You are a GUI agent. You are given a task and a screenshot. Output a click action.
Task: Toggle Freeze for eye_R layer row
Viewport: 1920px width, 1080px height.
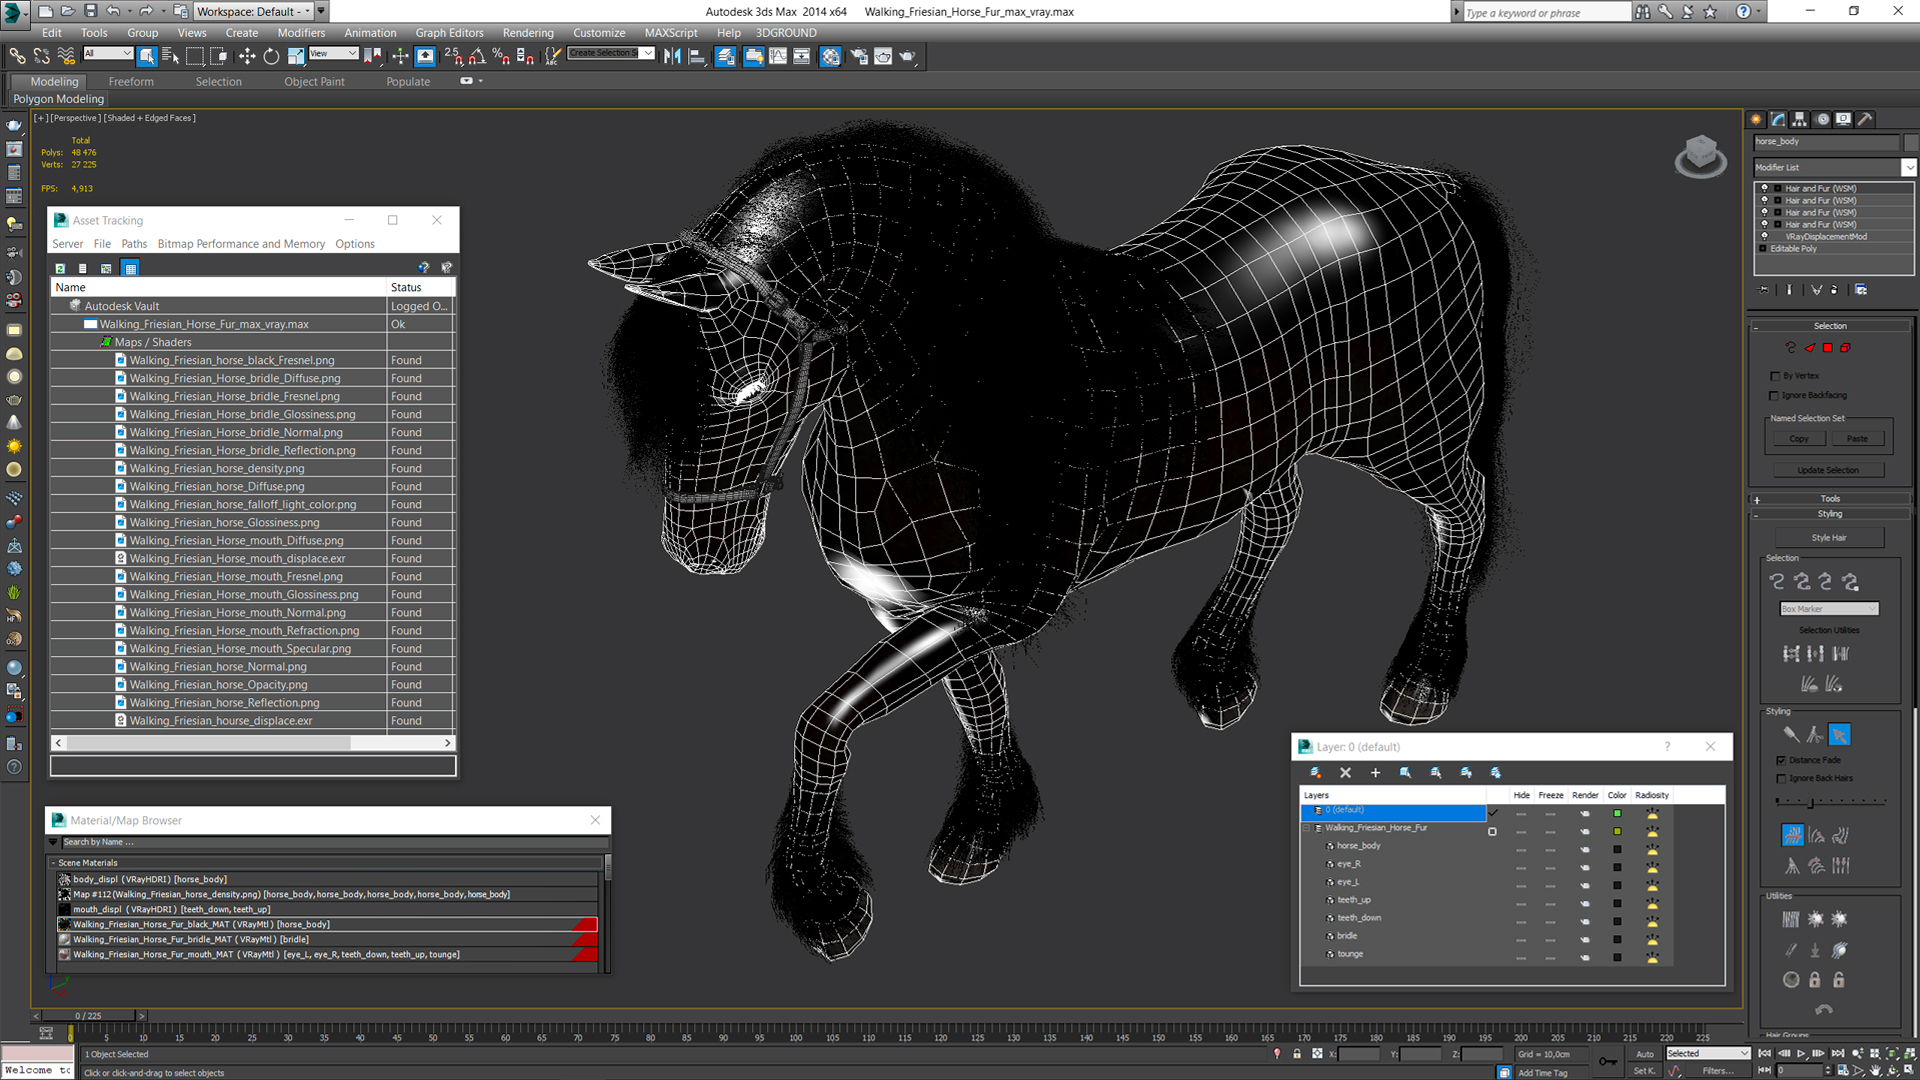click(1550, 867)
